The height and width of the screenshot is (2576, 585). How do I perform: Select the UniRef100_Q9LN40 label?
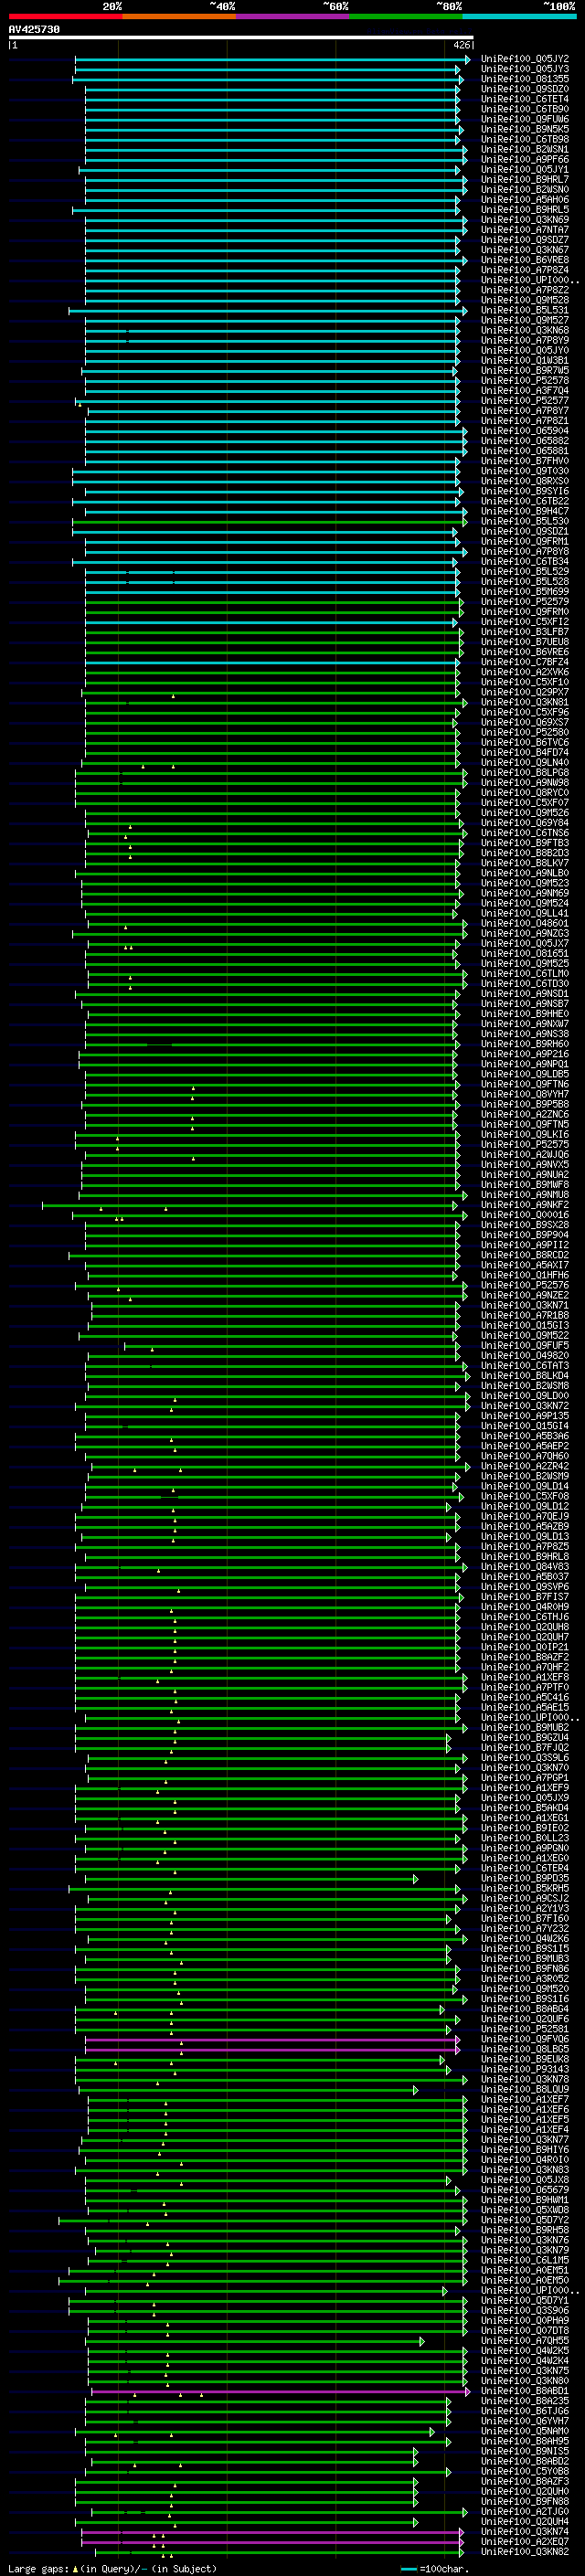[524, 763]
